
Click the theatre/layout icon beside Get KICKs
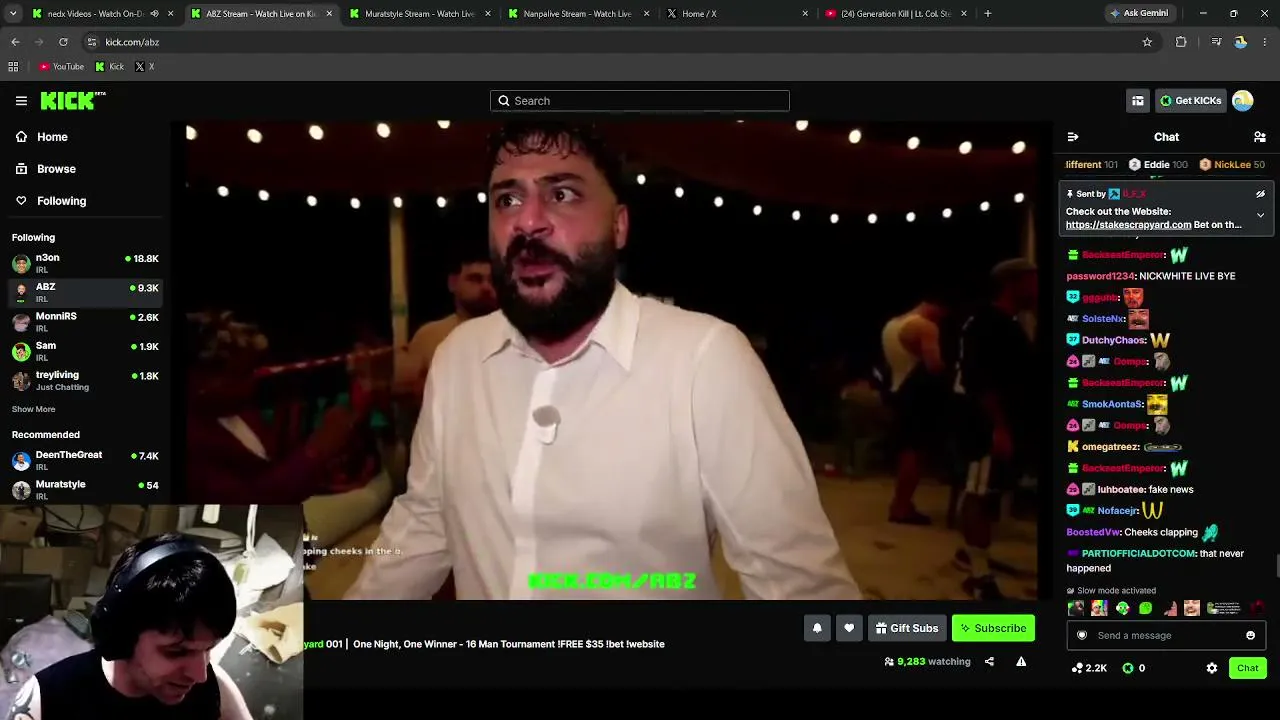(x=1138, y=101)
